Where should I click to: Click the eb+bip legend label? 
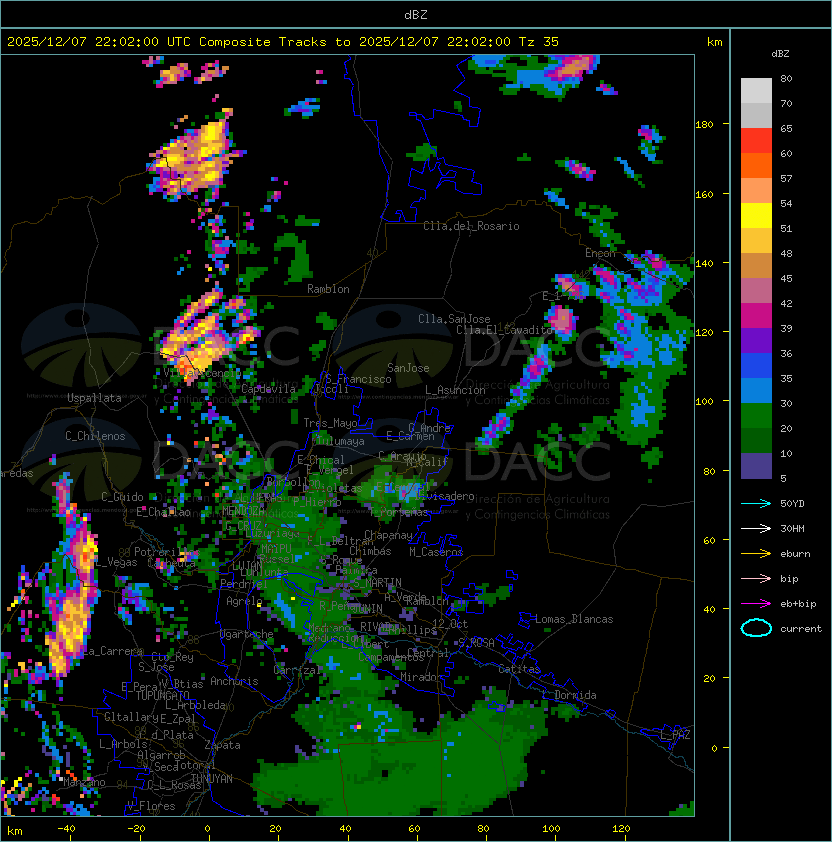click(x=798, y=604)
